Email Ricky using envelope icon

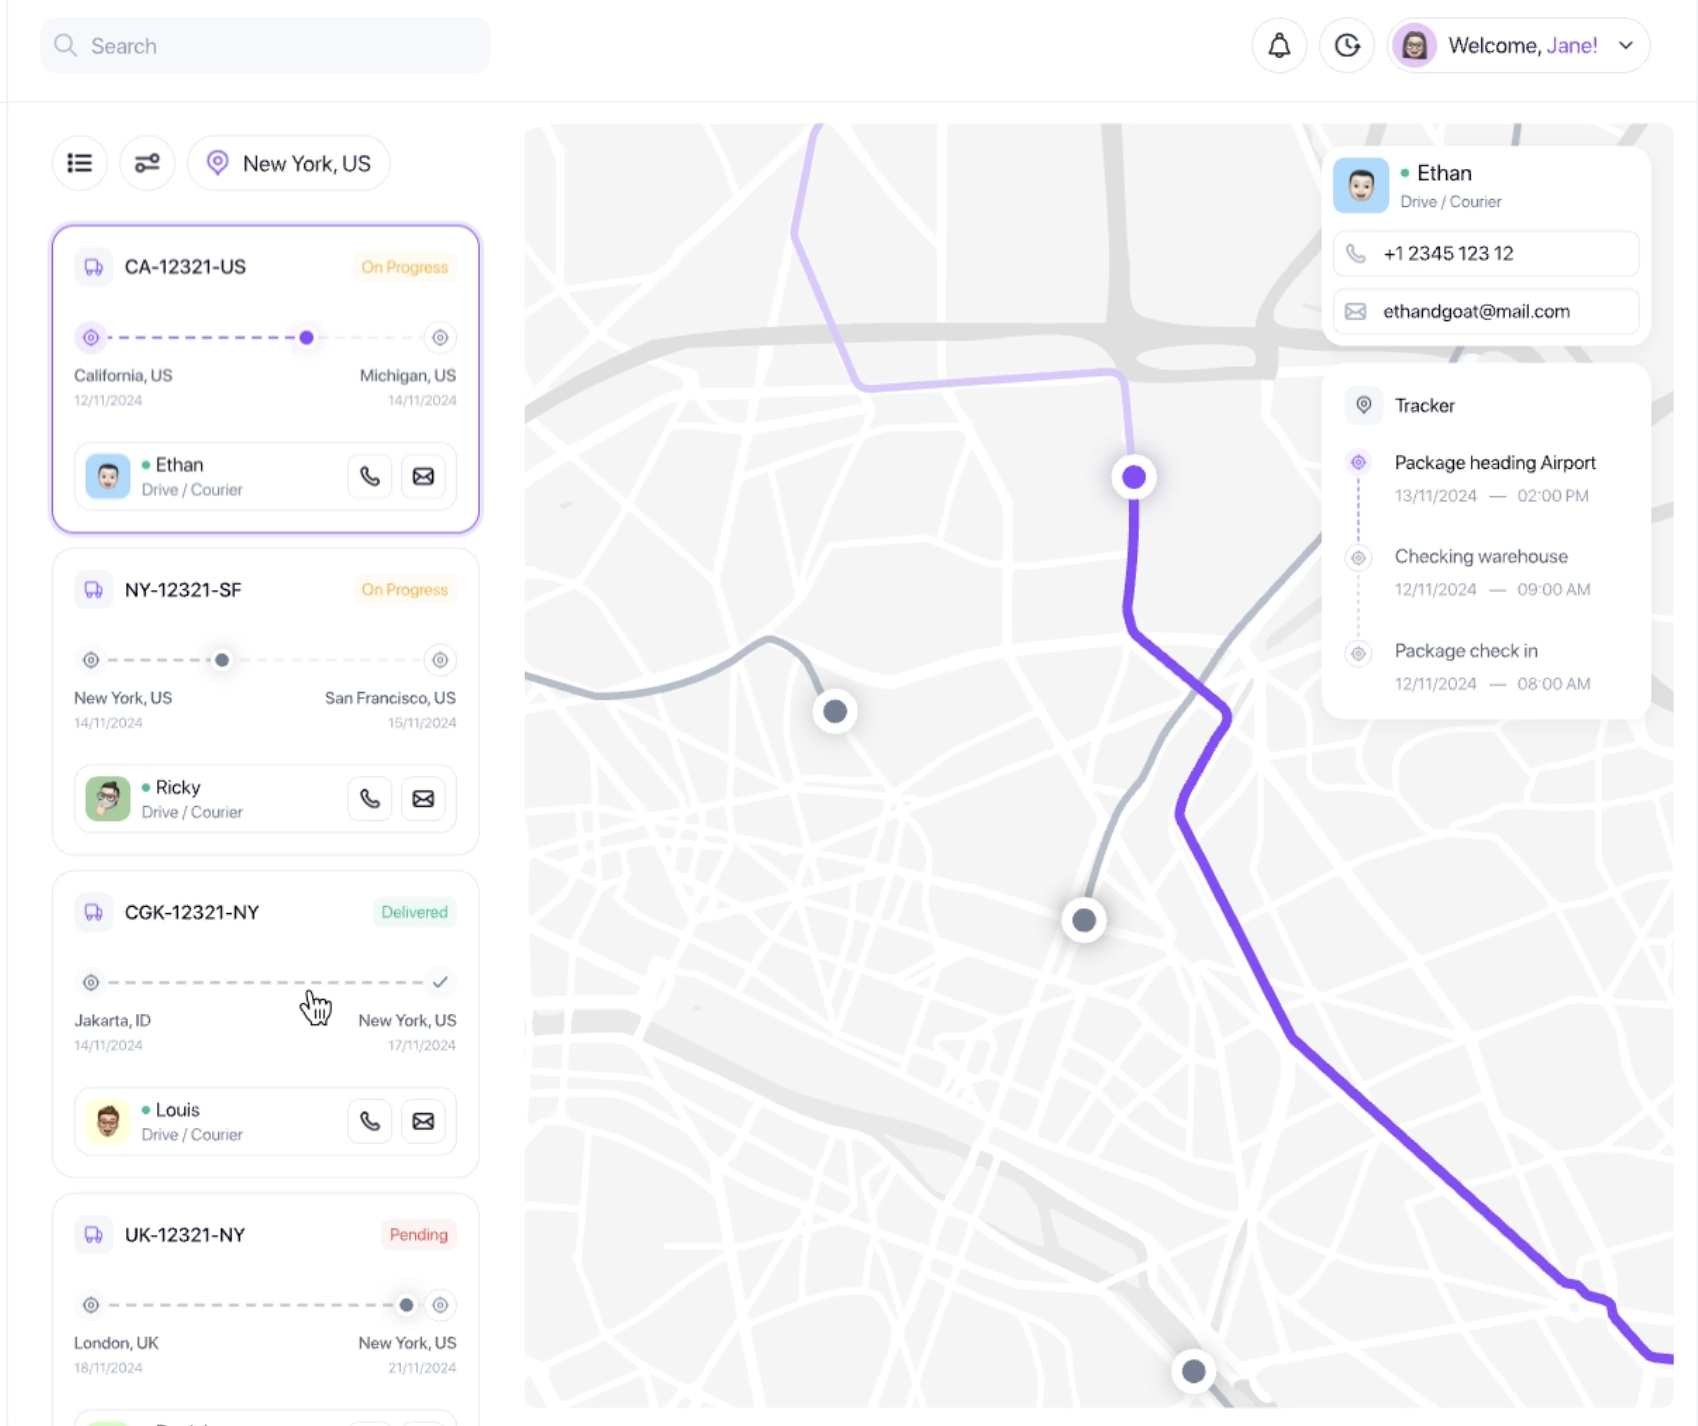point(424,799)
